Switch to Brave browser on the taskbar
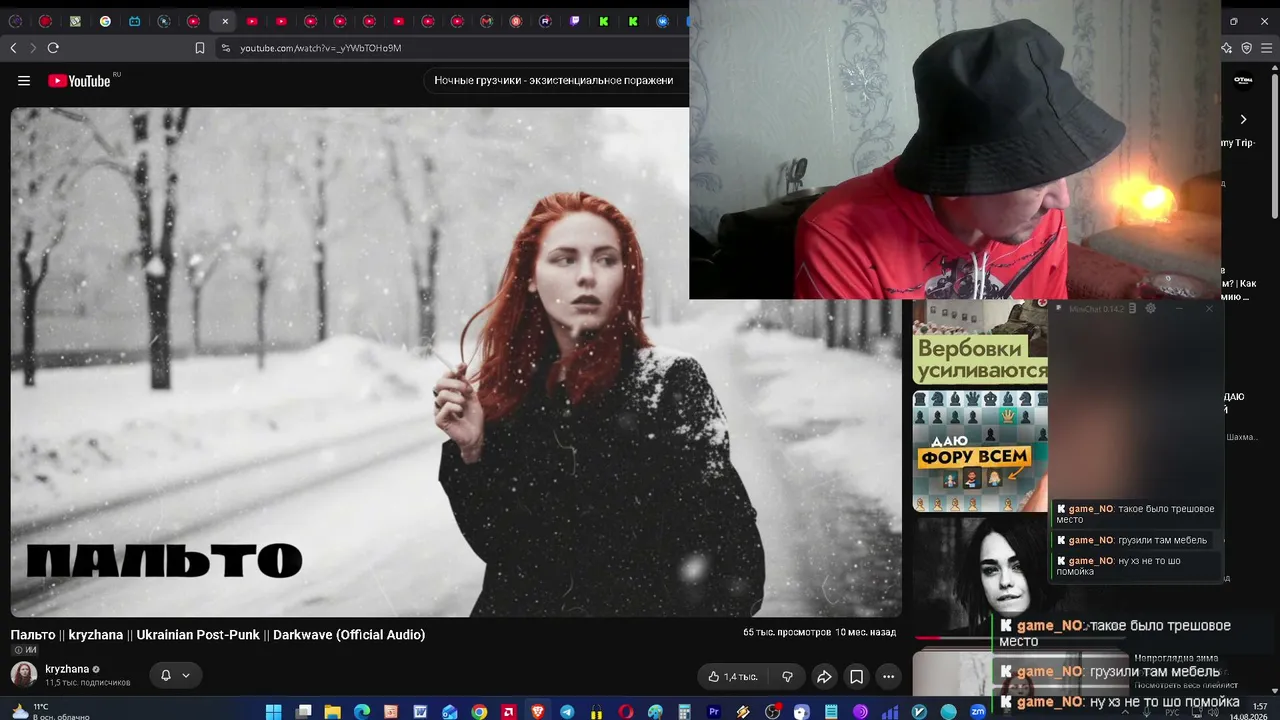Viewport: 1280px width, 720px height. 538,711
